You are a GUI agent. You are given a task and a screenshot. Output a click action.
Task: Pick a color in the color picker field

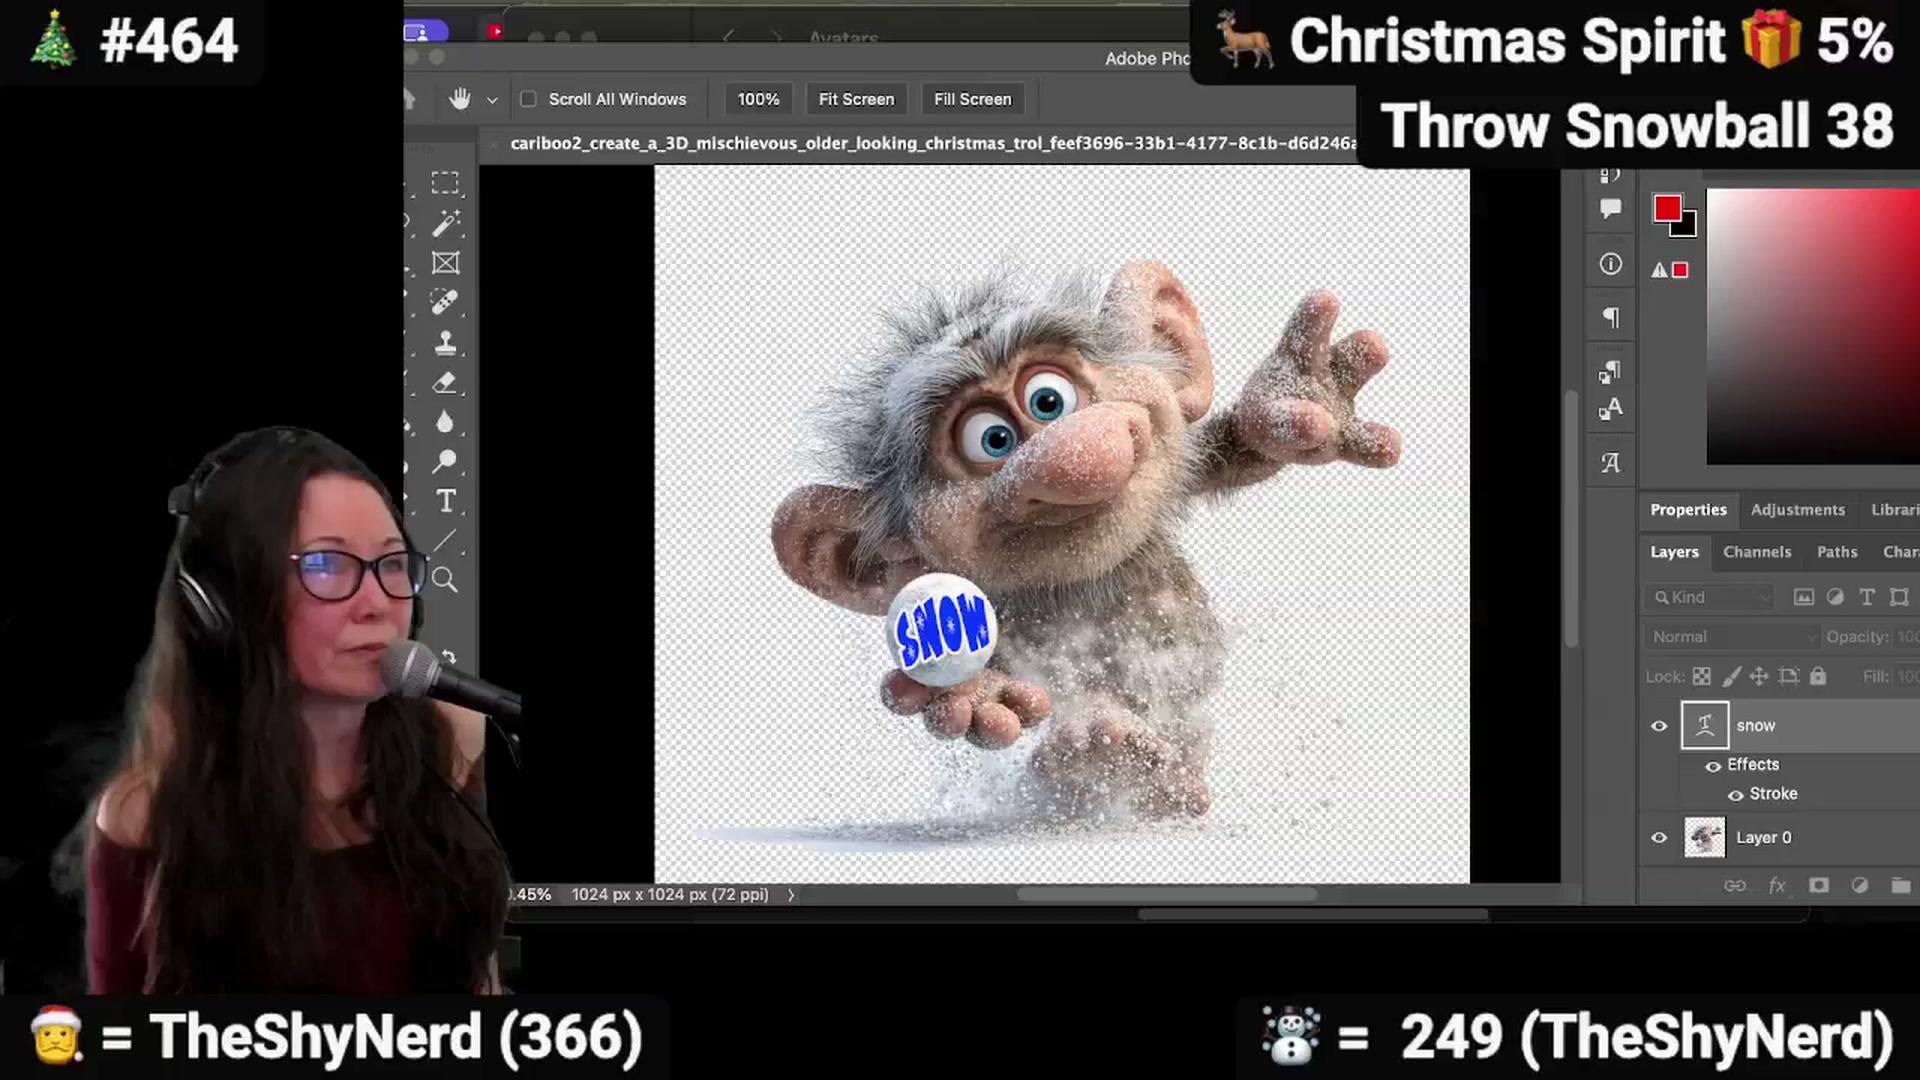click(1813, 327)
